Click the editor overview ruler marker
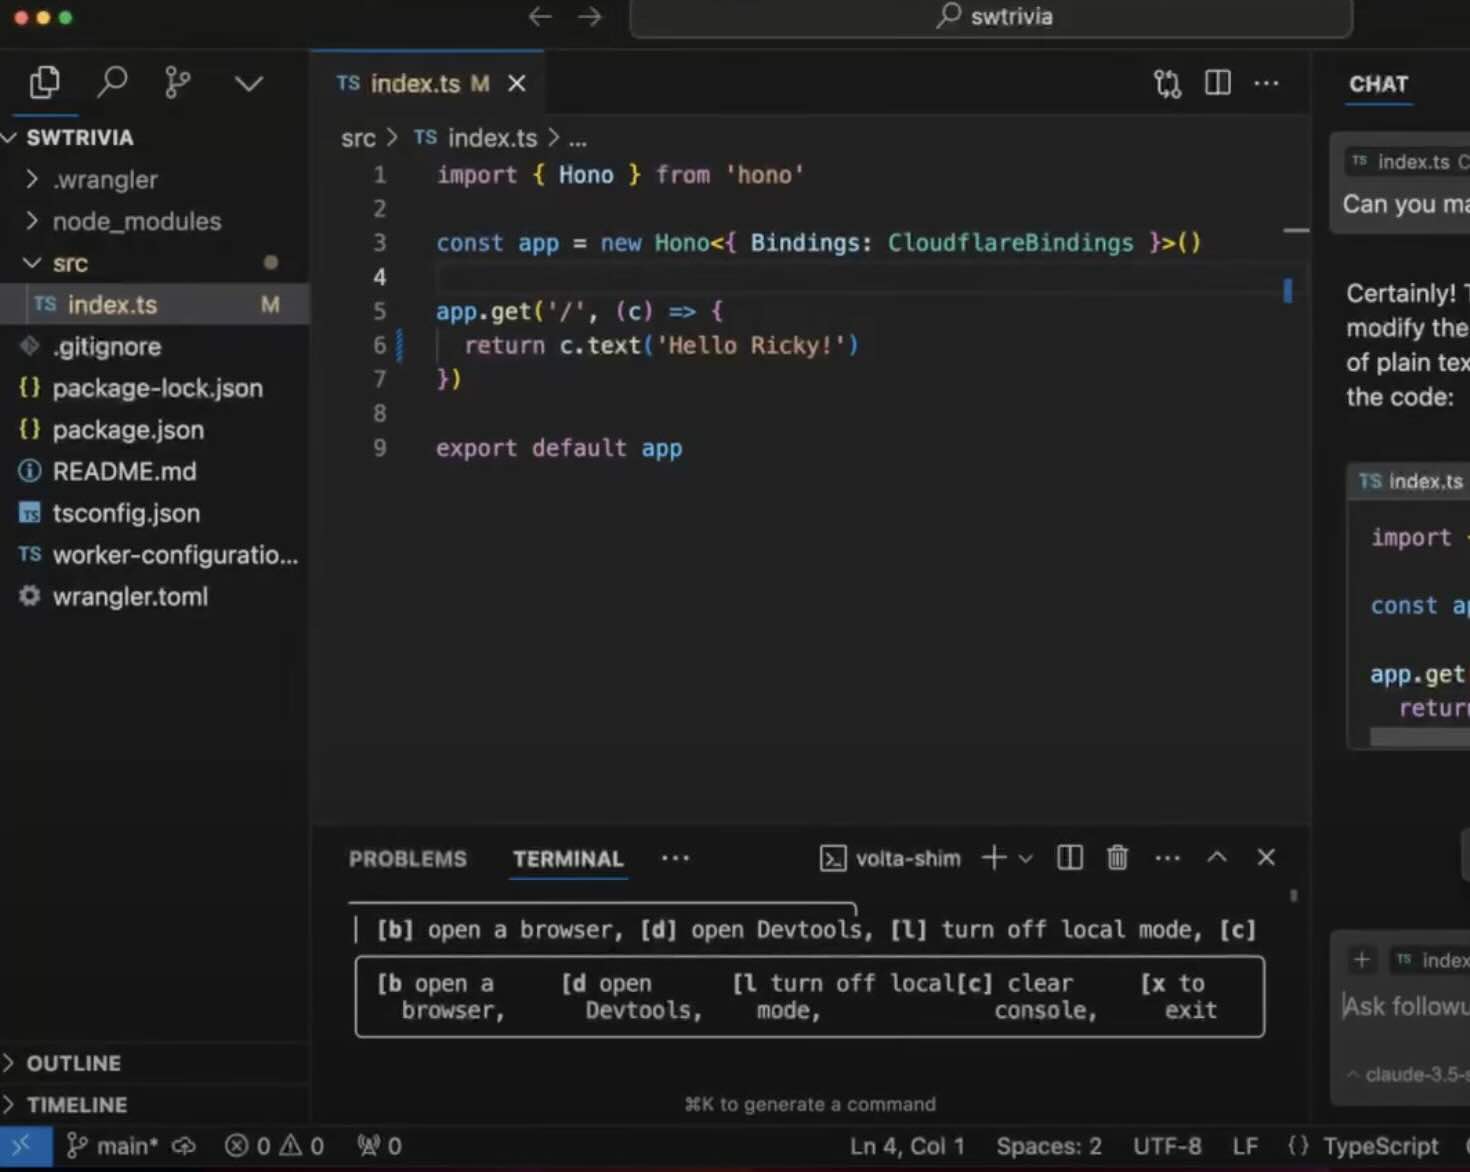 1287,290
